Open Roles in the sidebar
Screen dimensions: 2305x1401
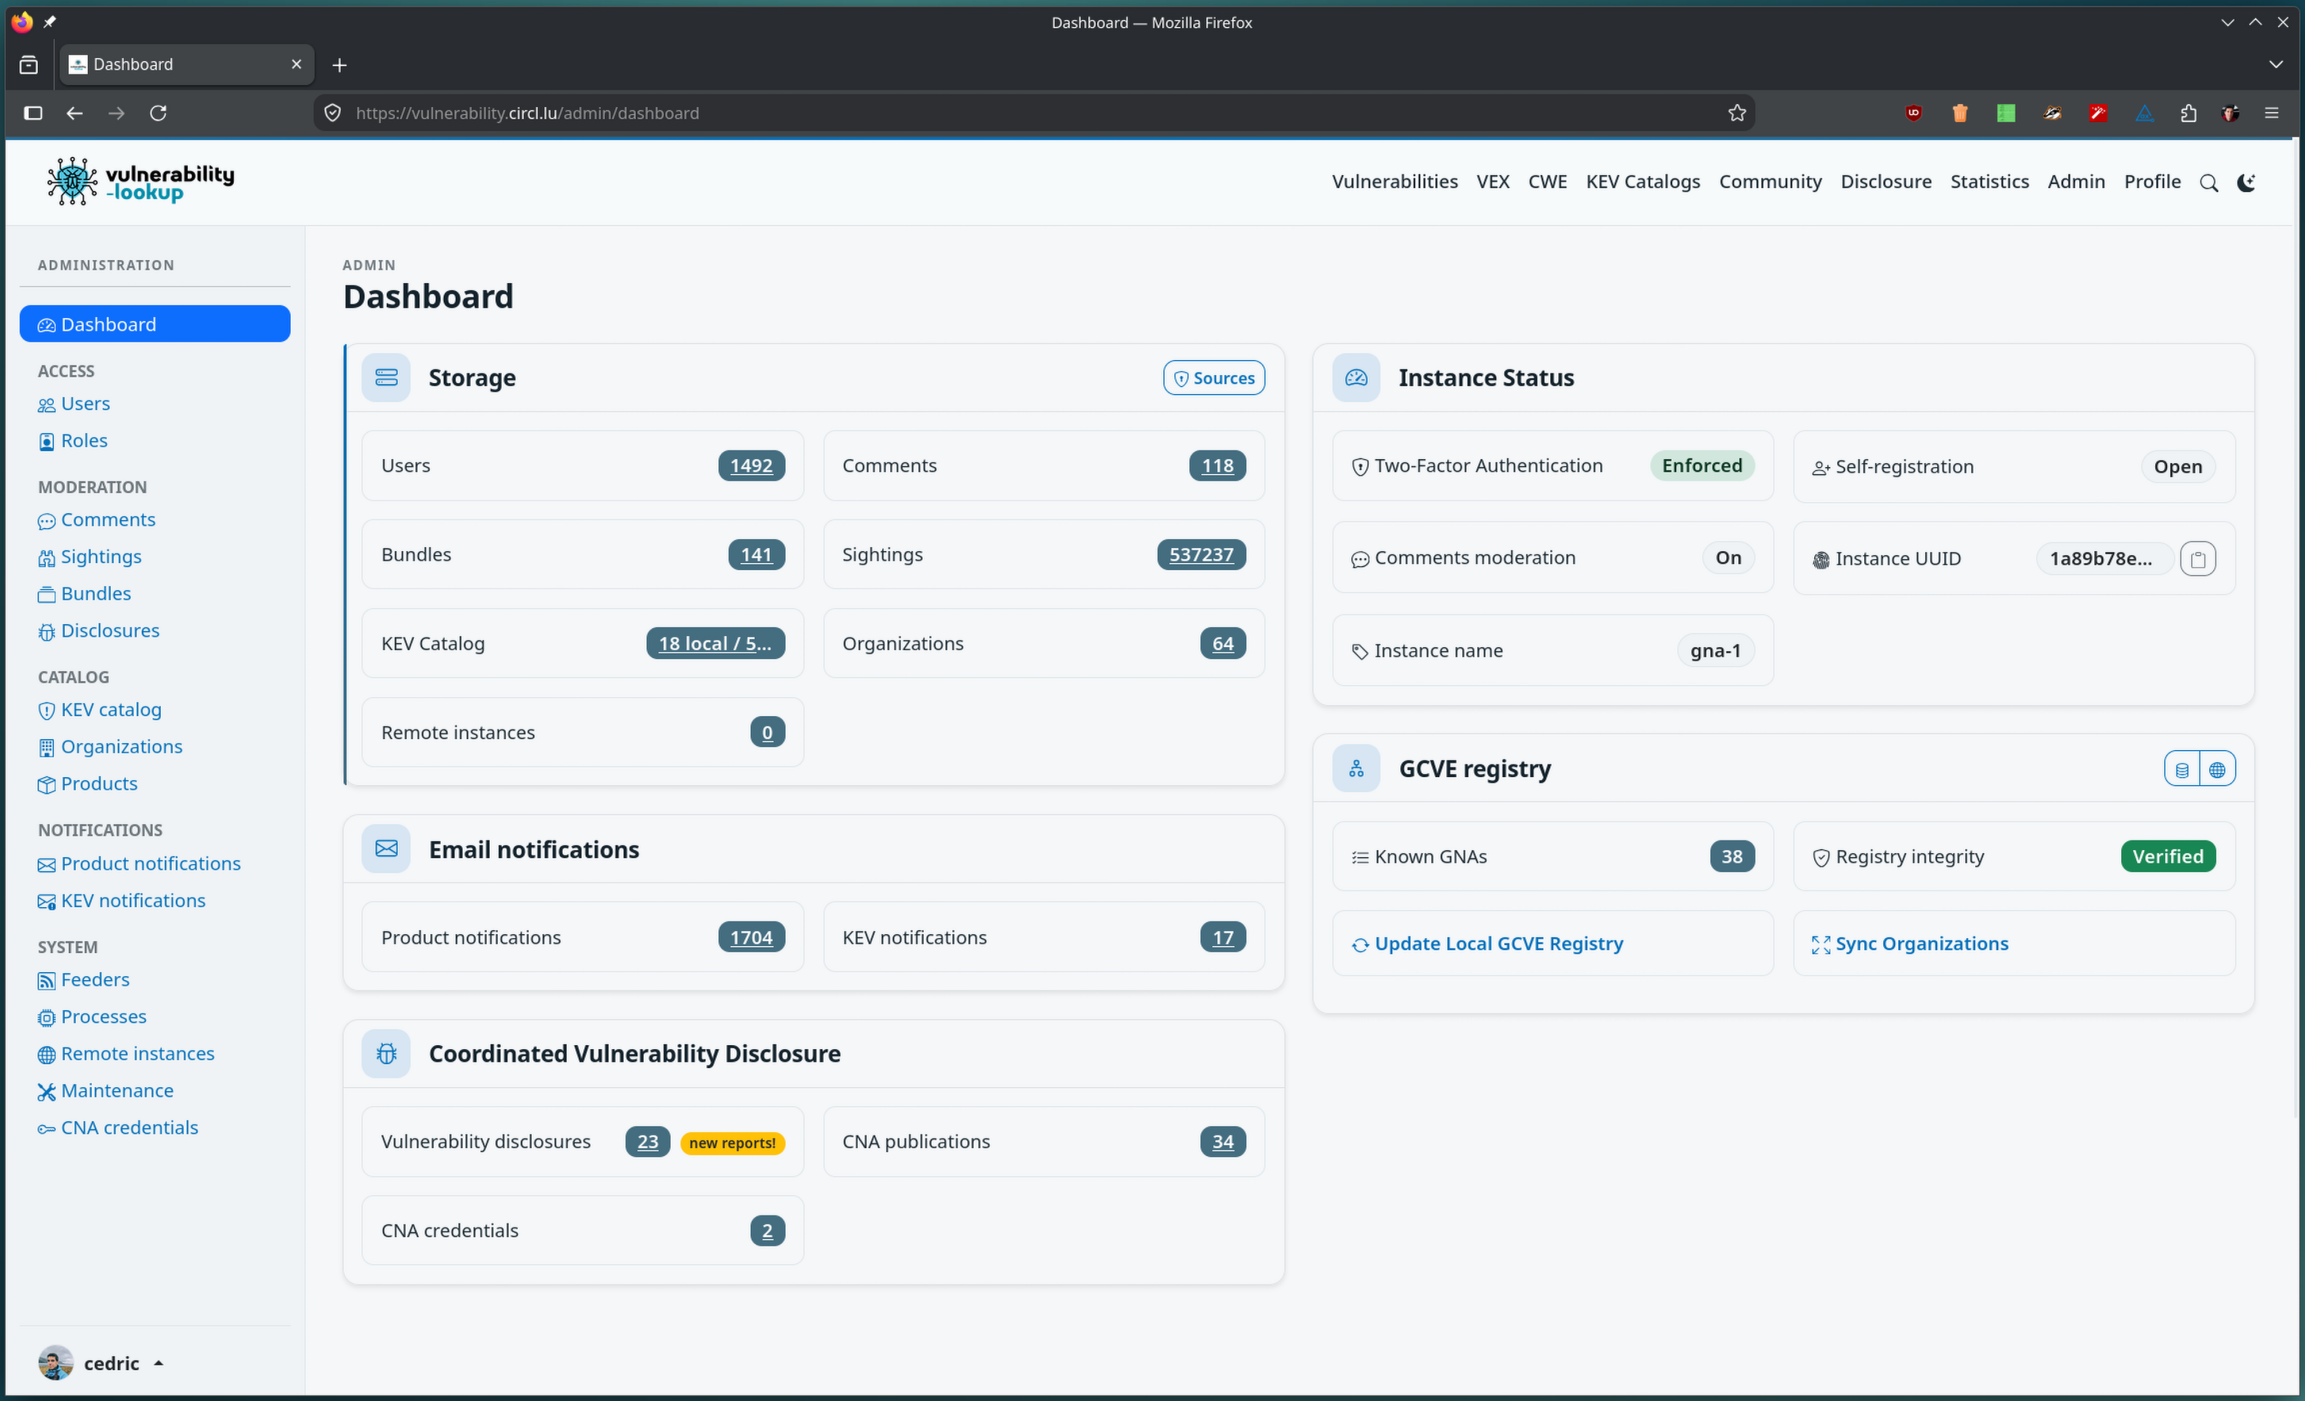point(73,441)
